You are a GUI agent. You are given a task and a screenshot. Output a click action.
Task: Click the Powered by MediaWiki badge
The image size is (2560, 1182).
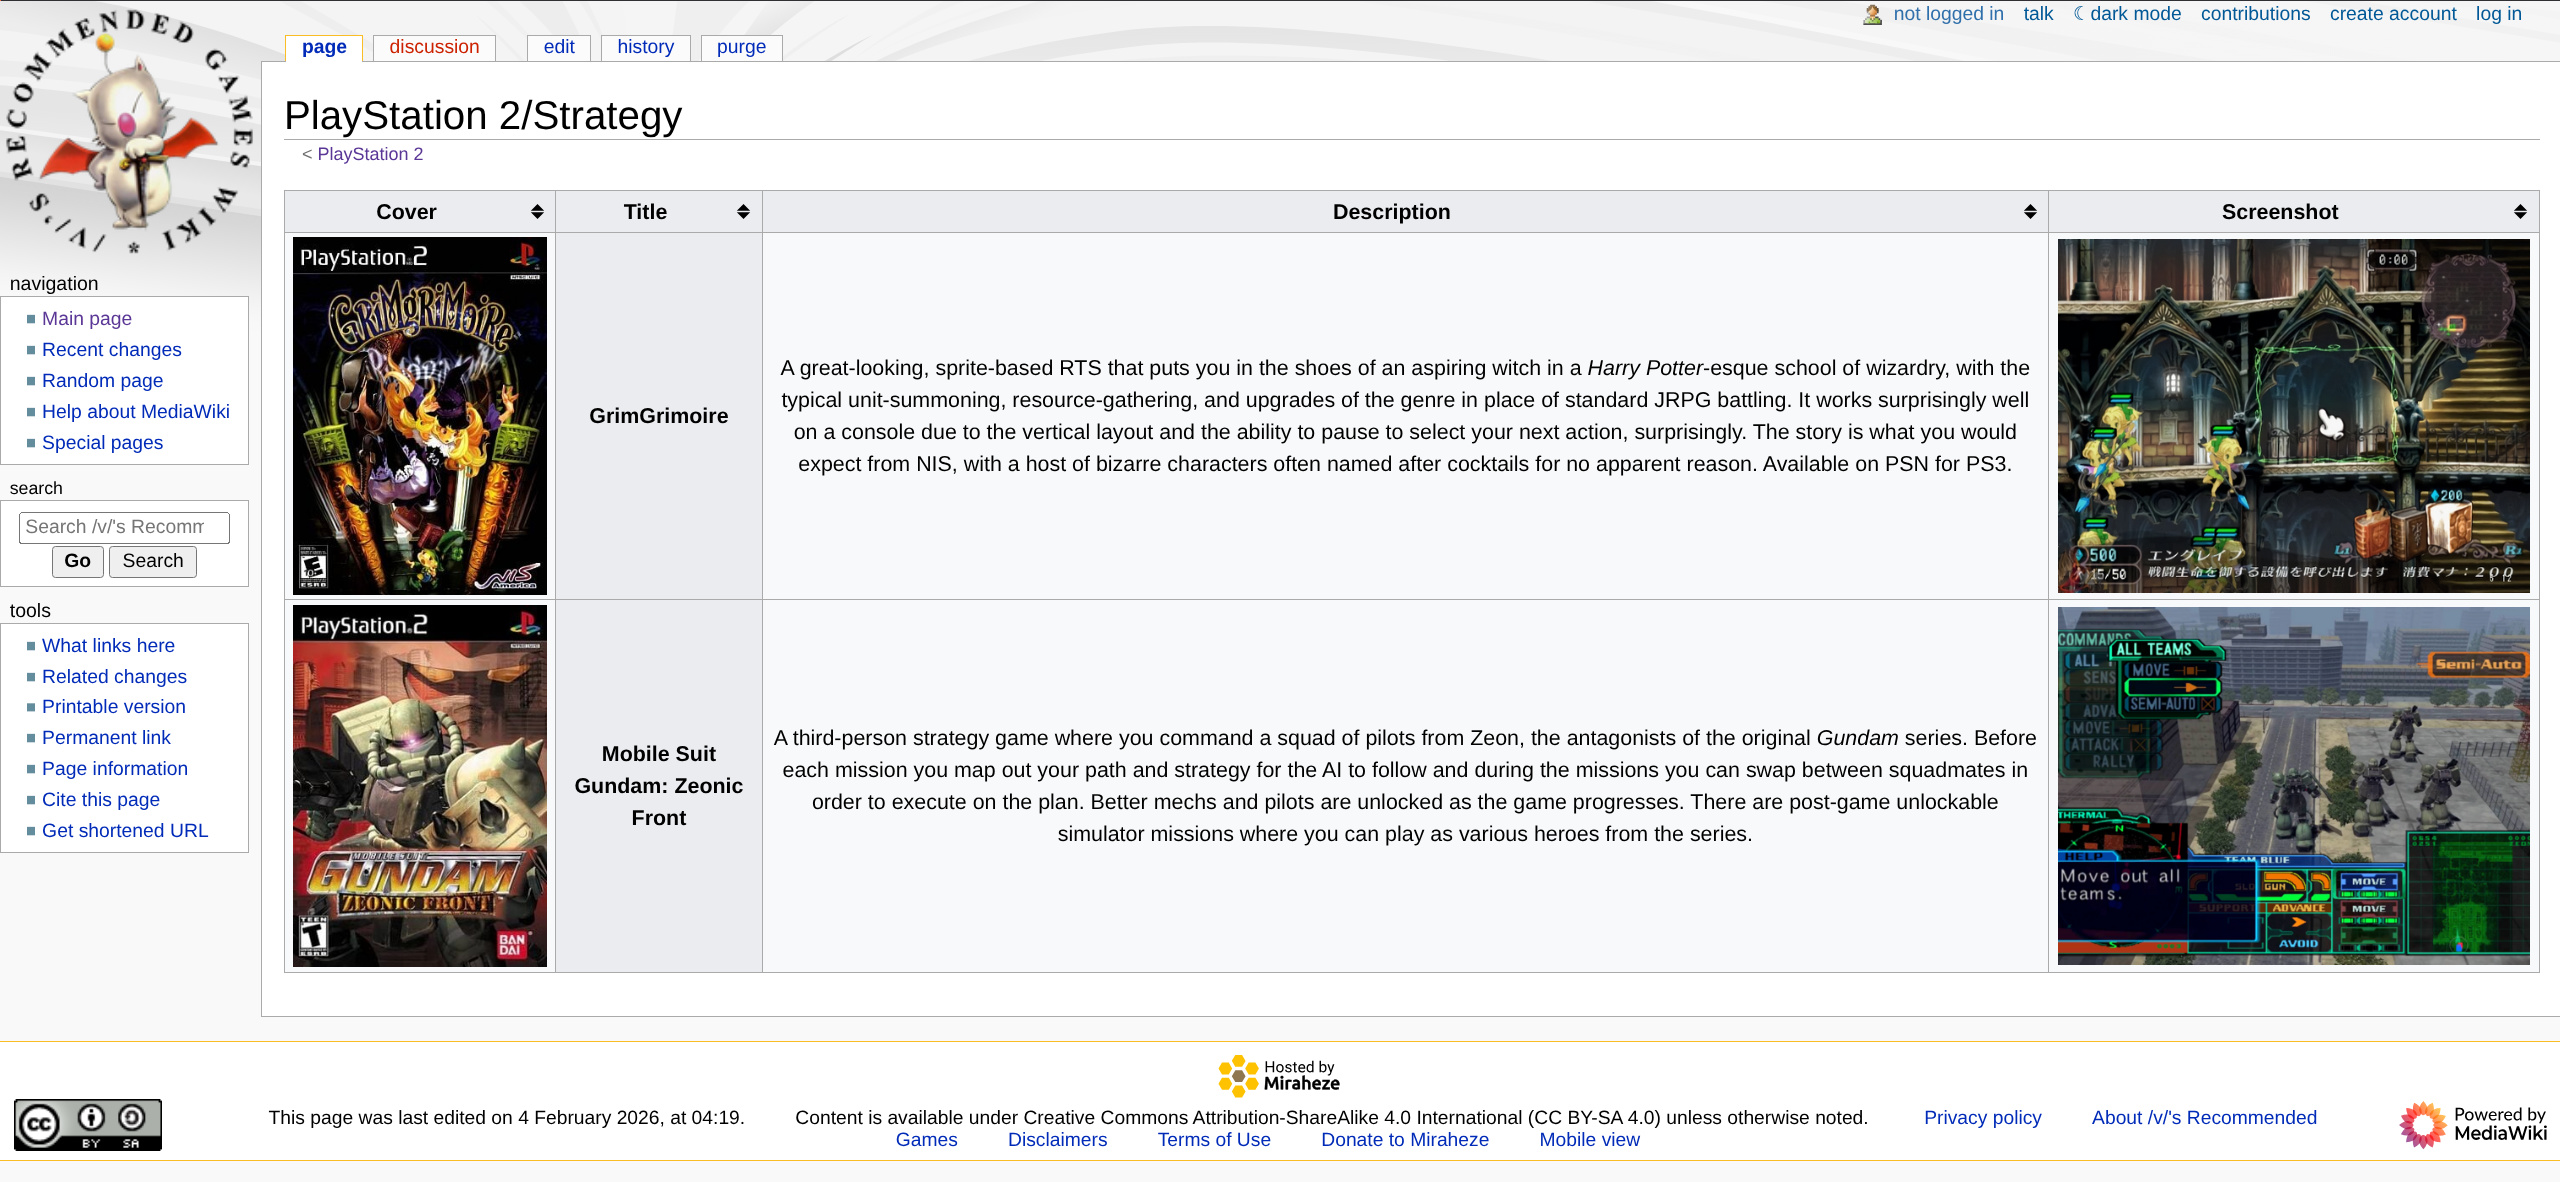point(2472,1124)
